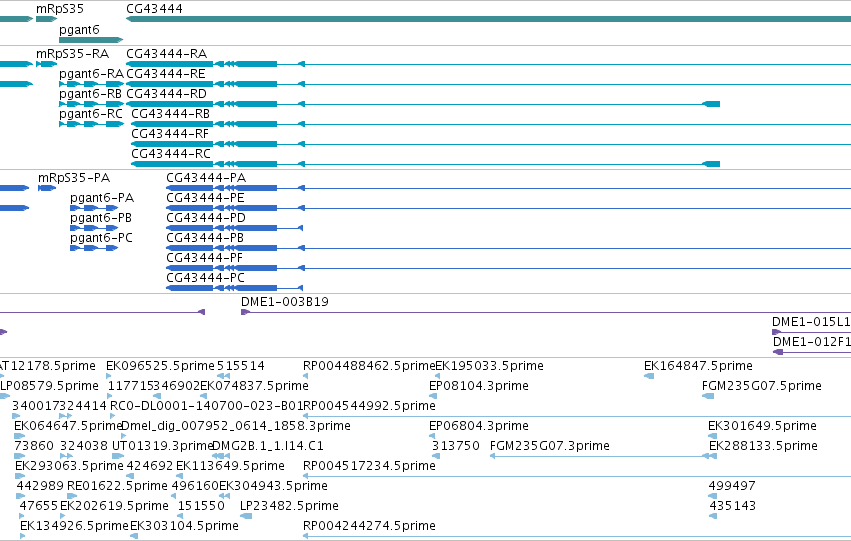
Task: Select the EK303104.5prime feature
Action: pyautogui.click(x=134, y=537)
